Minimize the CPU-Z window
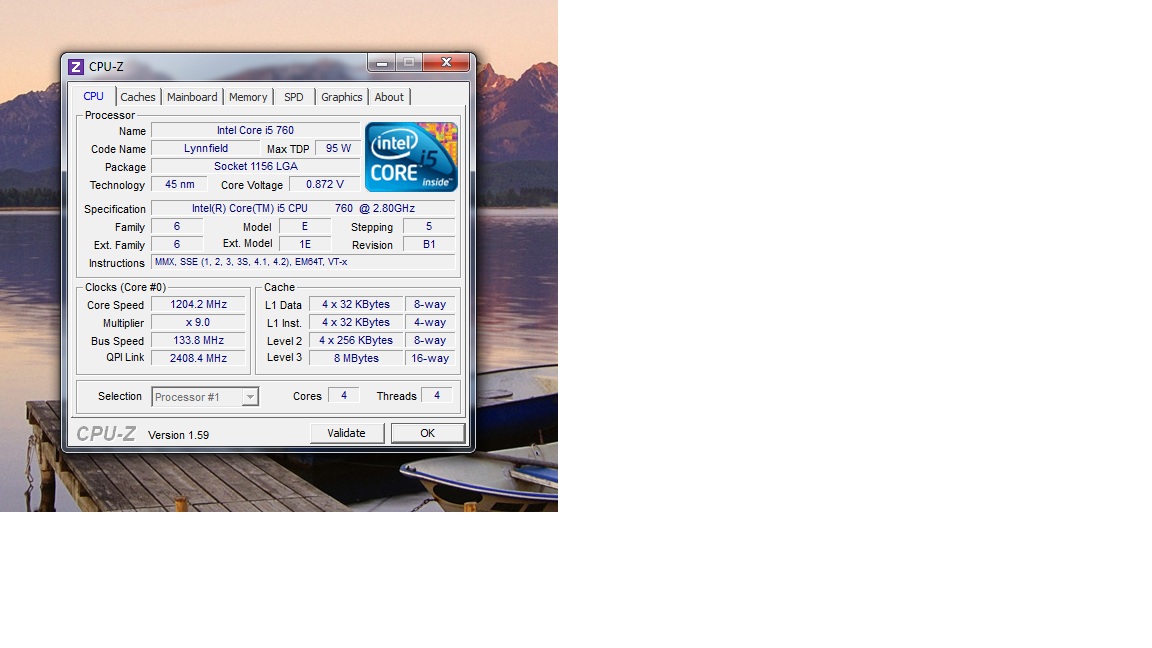This screenshot has height=648, width=1152. 382,63
